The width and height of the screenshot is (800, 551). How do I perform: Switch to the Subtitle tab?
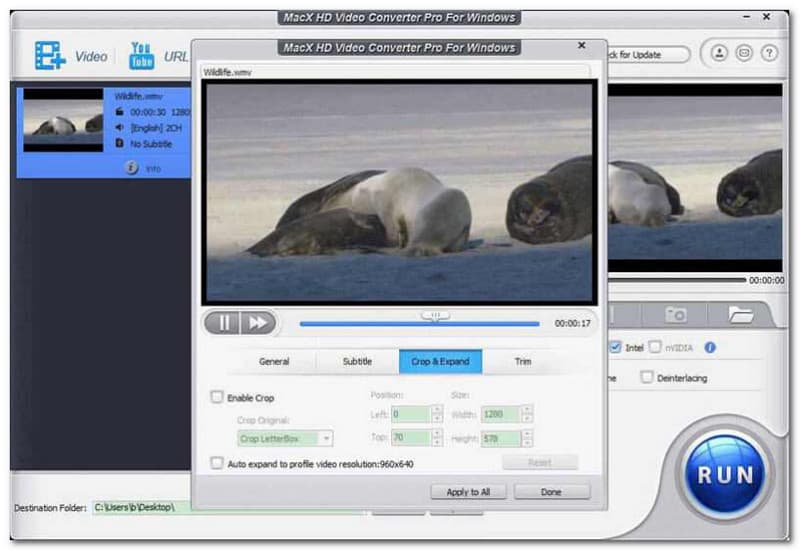point(357,361)
